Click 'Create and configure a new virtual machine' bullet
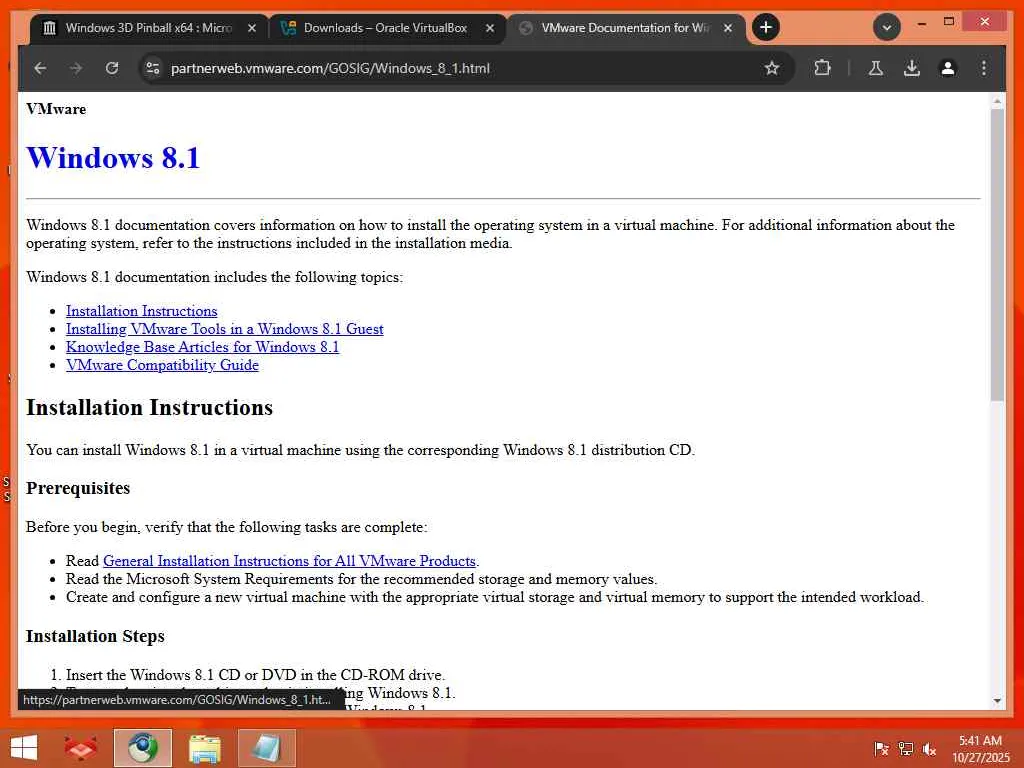 494,597
